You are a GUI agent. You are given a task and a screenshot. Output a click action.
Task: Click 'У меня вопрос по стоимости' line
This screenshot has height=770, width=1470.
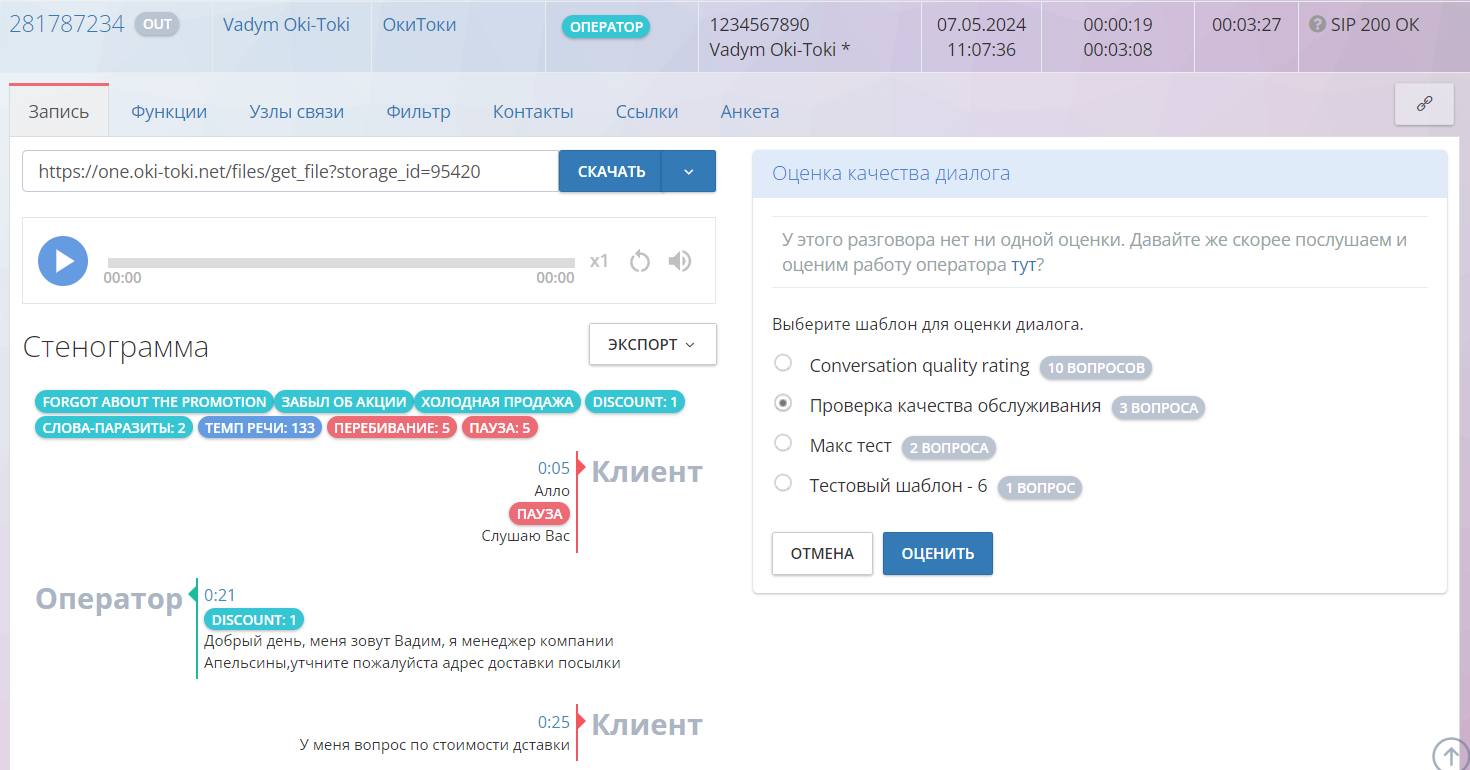(x=435, y=745)
